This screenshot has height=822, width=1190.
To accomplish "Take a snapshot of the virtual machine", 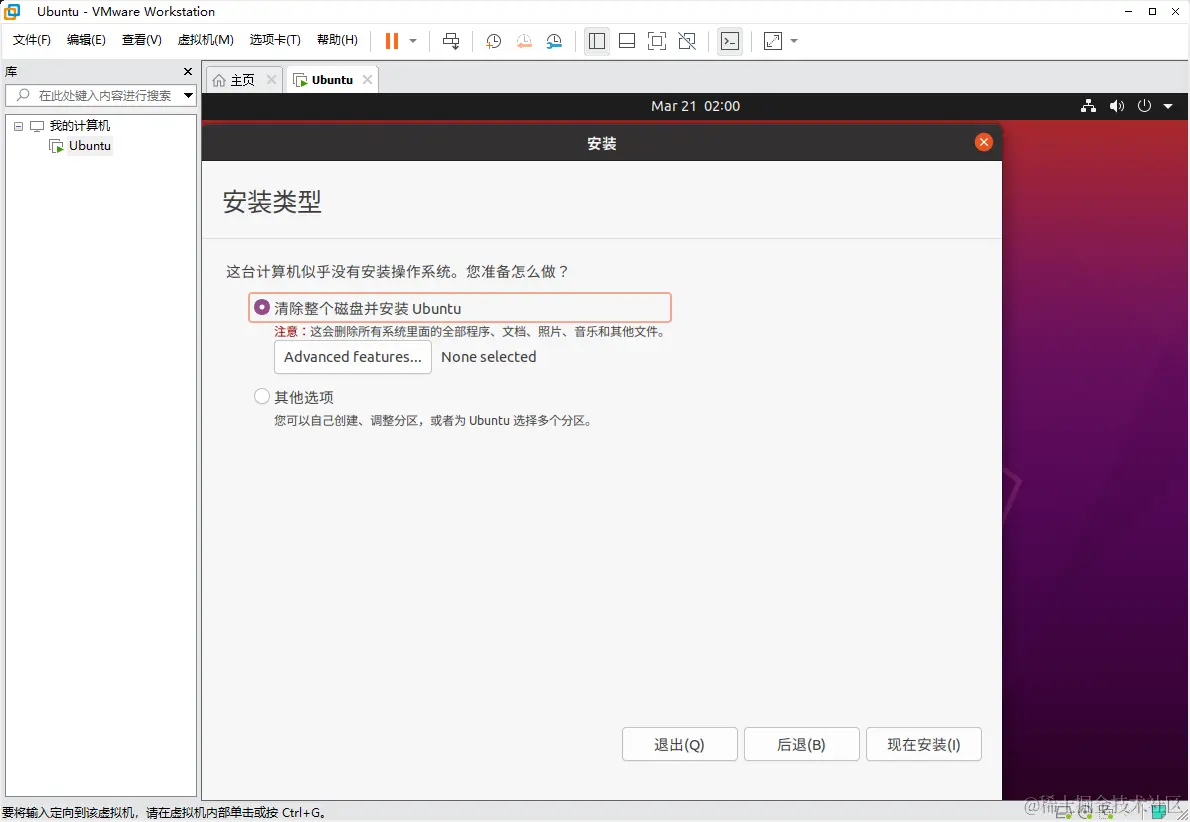I will pyautogui.click(x=493, y=41).
